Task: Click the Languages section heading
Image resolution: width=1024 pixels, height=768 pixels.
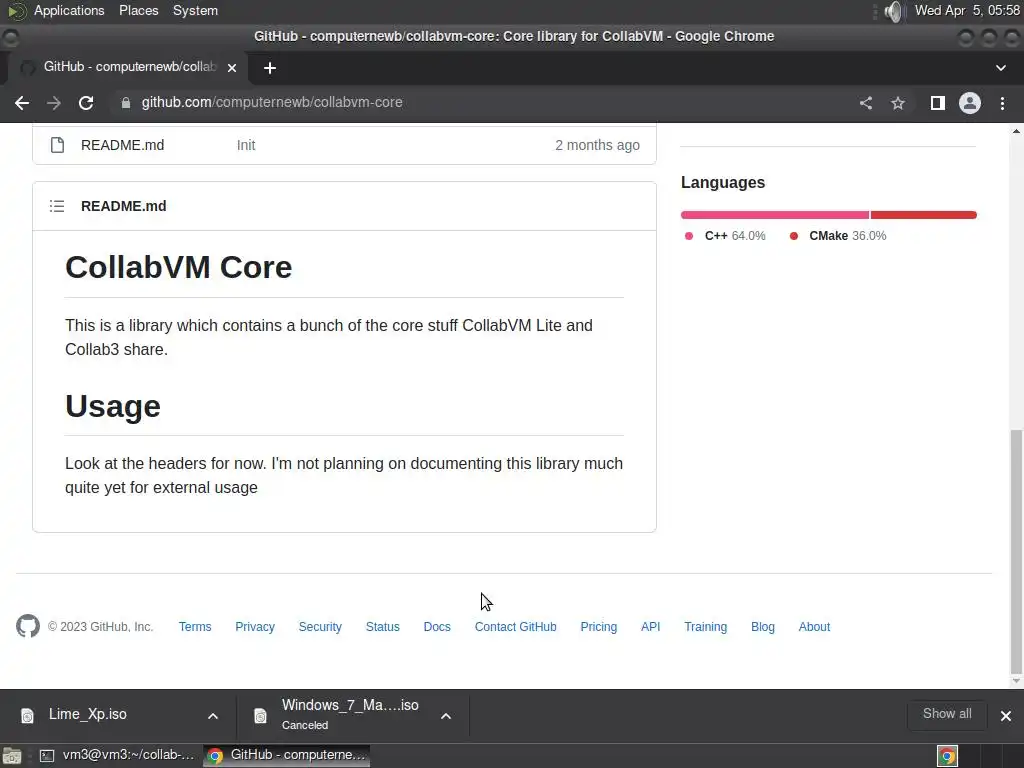Action: 723,183
